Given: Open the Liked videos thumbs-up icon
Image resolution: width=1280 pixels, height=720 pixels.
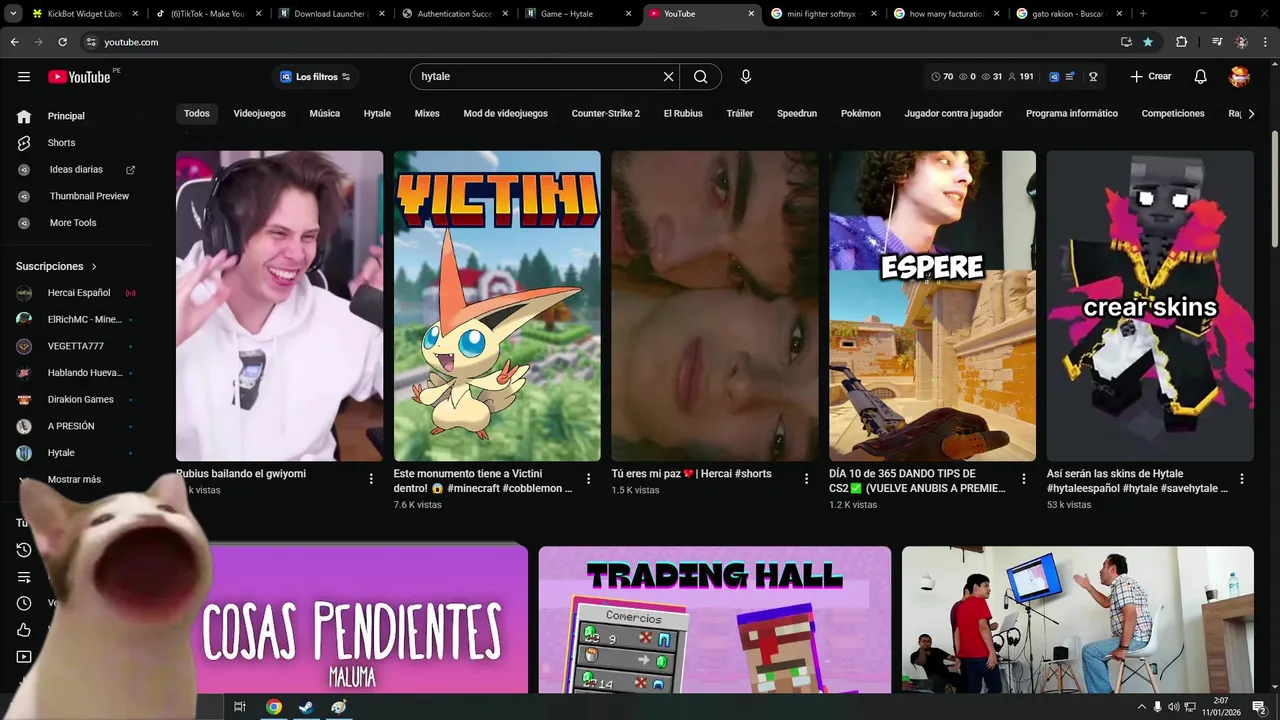Looking at the screenshot, I should point(24,630).
